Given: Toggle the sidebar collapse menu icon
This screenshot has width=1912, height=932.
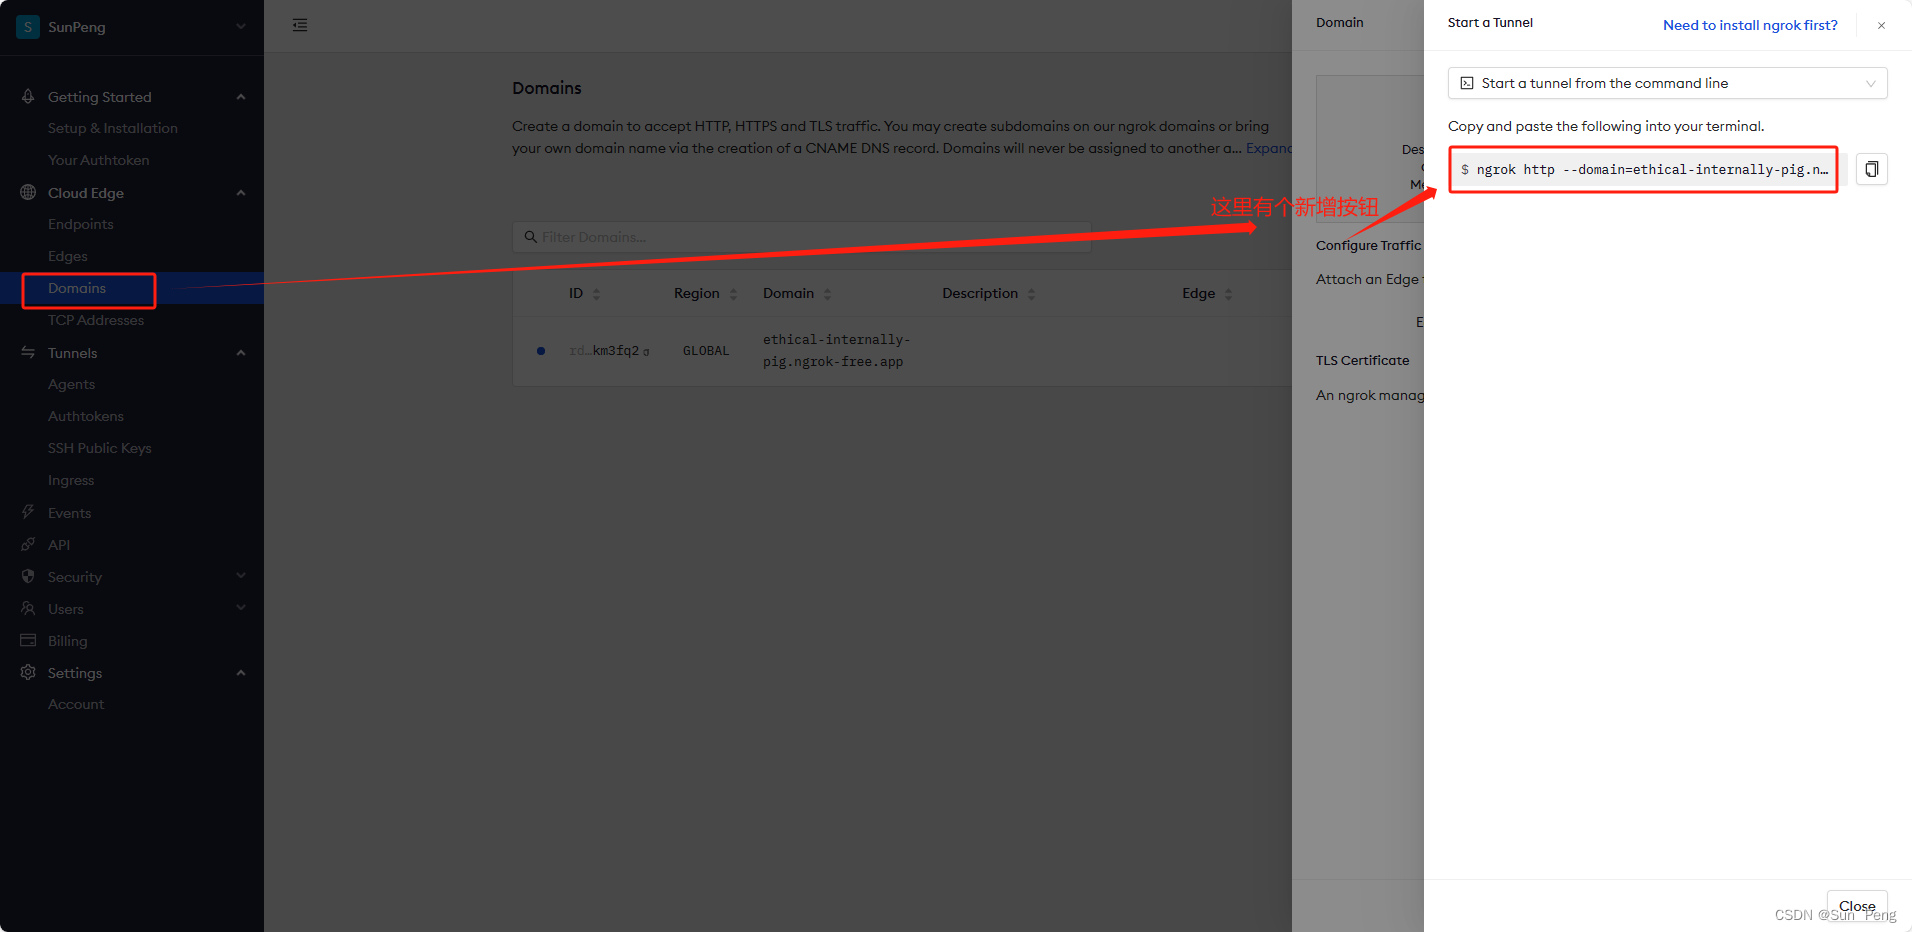Looking at the screenshot, I should click(300, 25).
